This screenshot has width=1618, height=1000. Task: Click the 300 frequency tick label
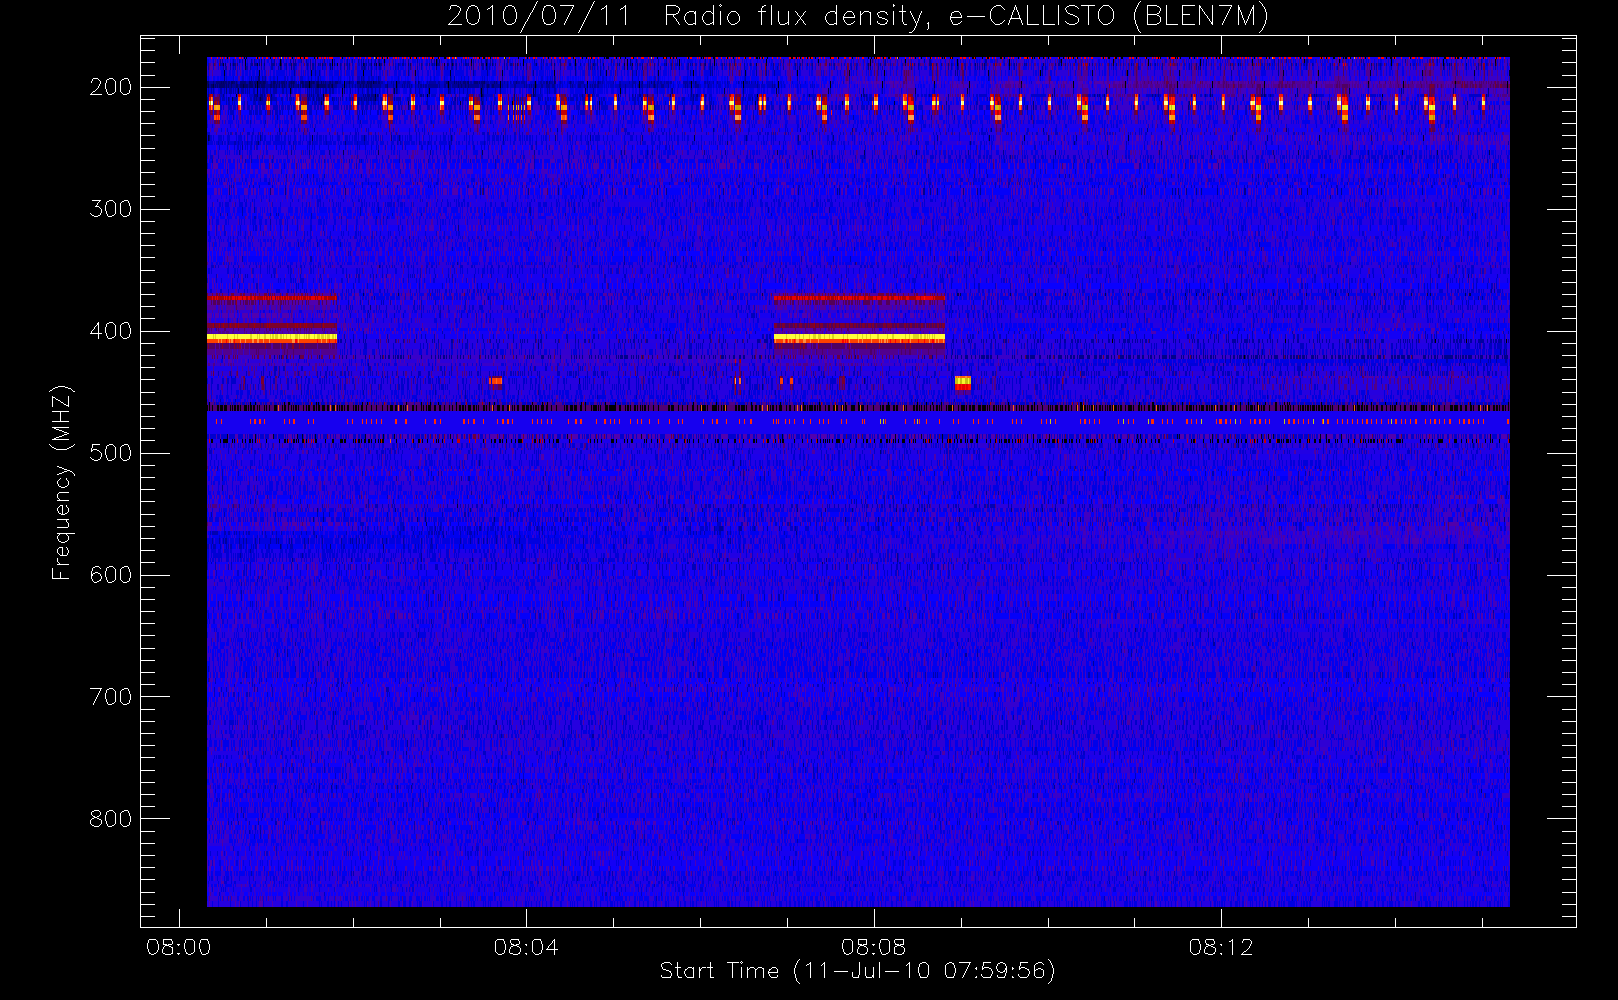coord(111,209)
